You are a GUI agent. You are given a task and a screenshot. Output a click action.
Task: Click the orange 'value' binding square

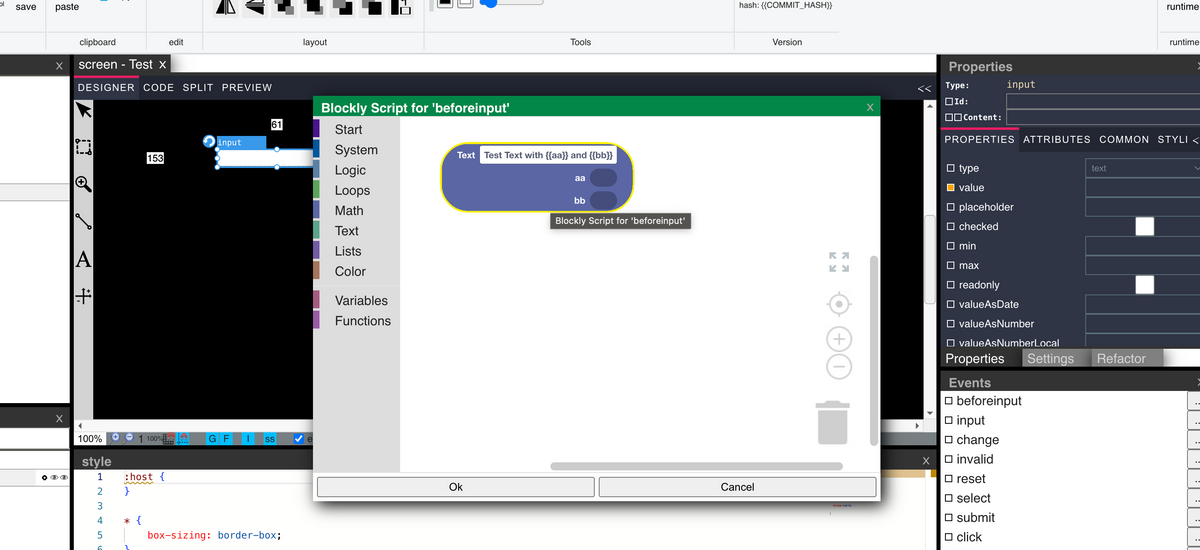click(x=950, y=188)
